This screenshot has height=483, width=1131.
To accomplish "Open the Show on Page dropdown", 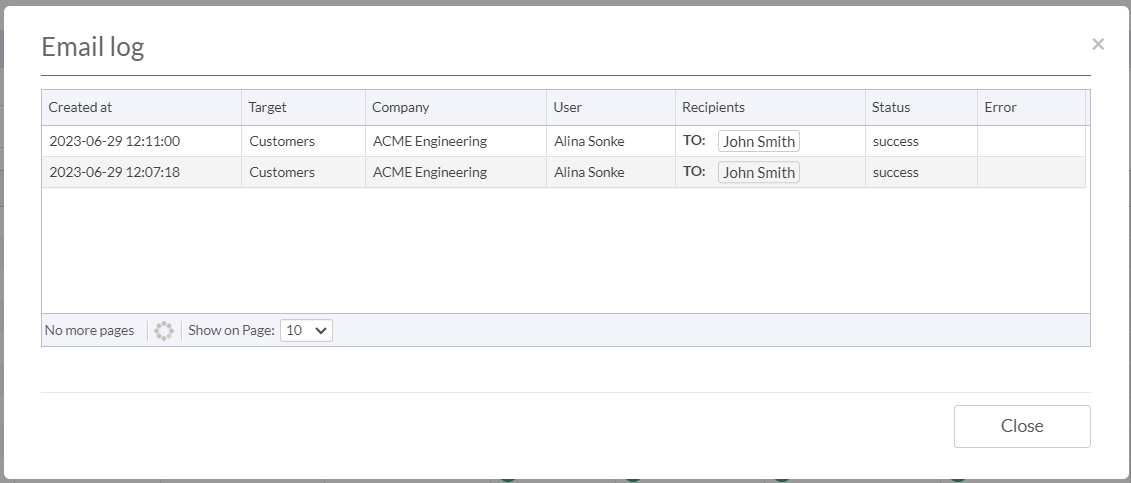I will point(306,330).
